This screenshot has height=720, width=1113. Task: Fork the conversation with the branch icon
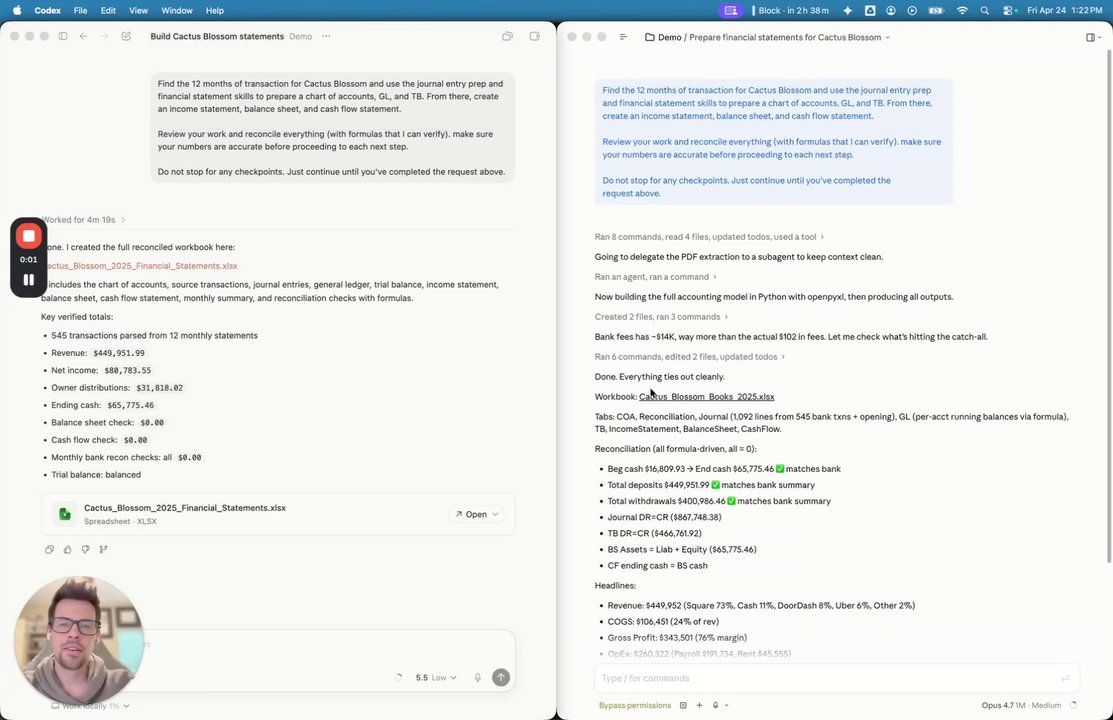click(104, 550)
